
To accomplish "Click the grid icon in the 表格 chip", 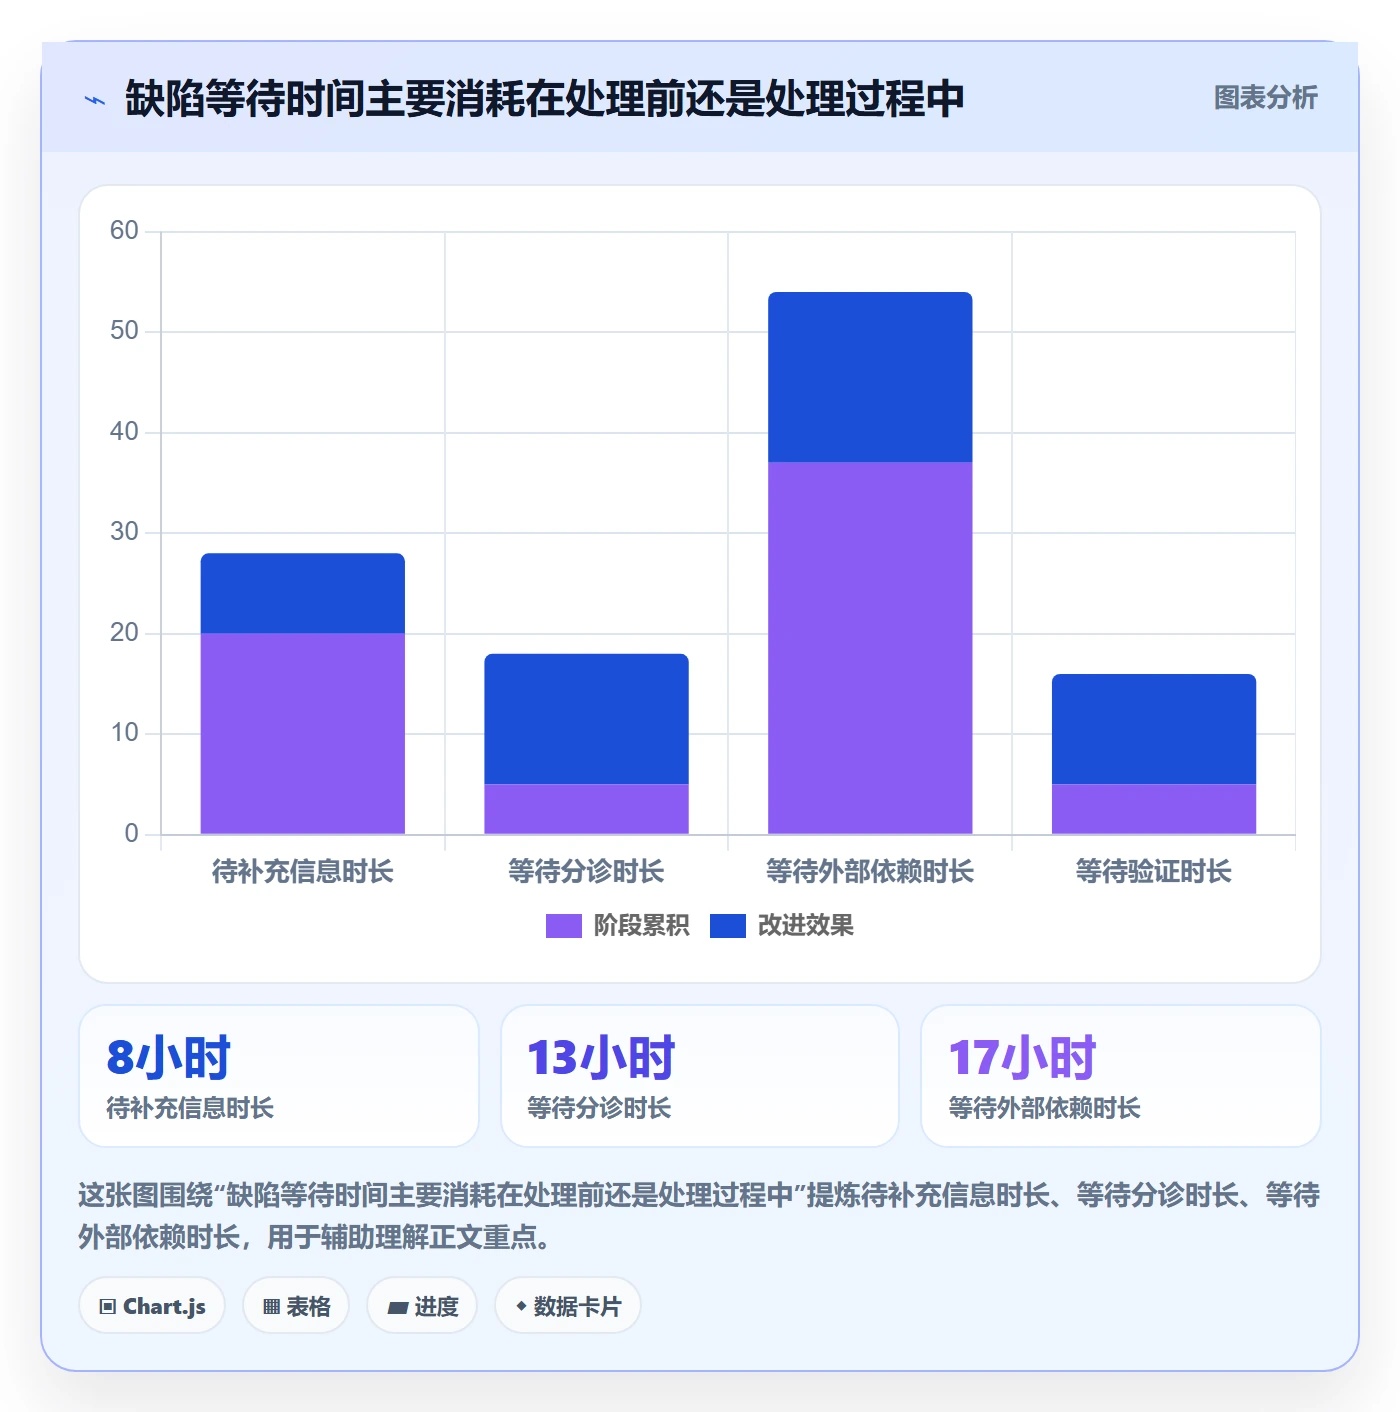I will click(x=272, y=1307).
